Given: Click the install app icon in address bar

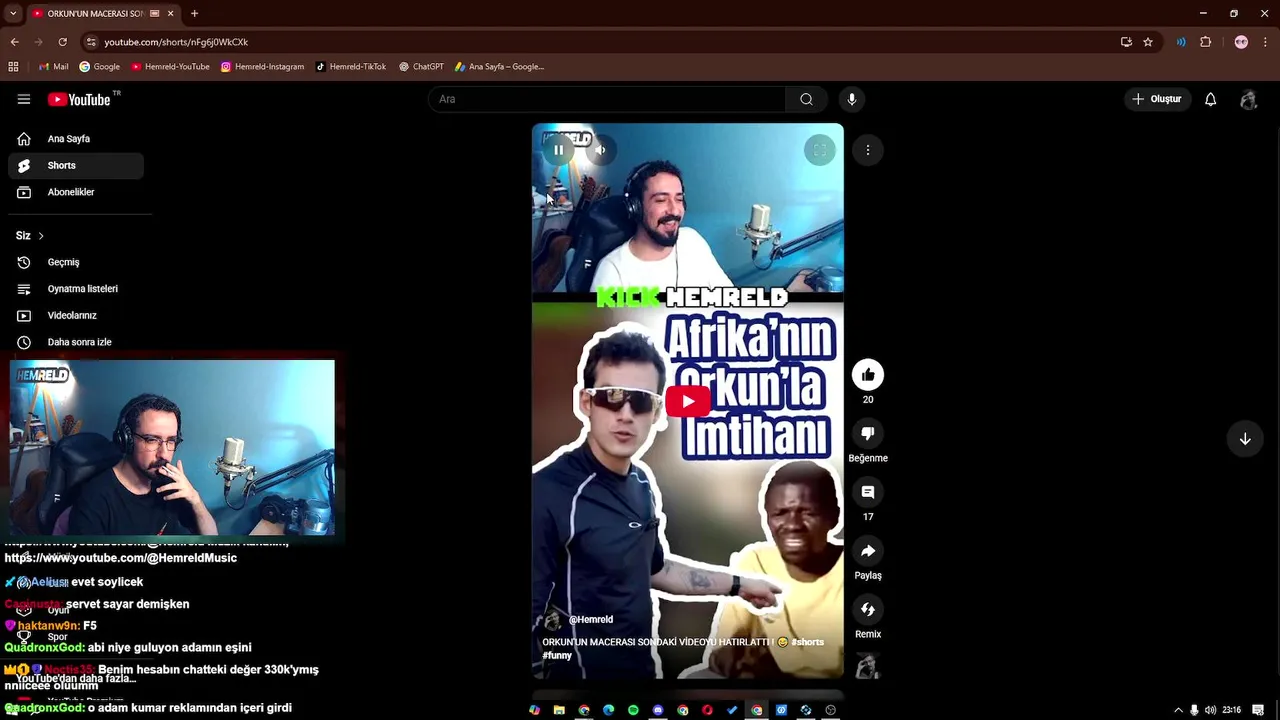Looking at the screenshot, I should 1126,42.
